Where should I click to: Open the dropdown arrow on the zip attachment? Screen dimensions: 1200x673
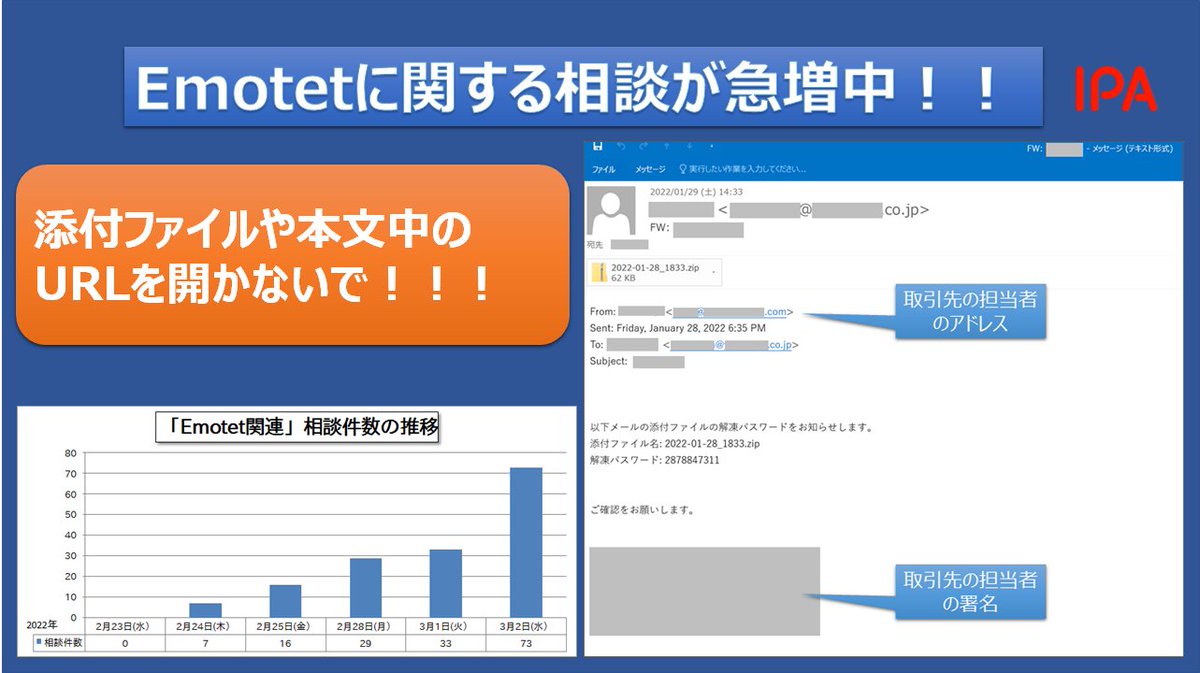715,271
